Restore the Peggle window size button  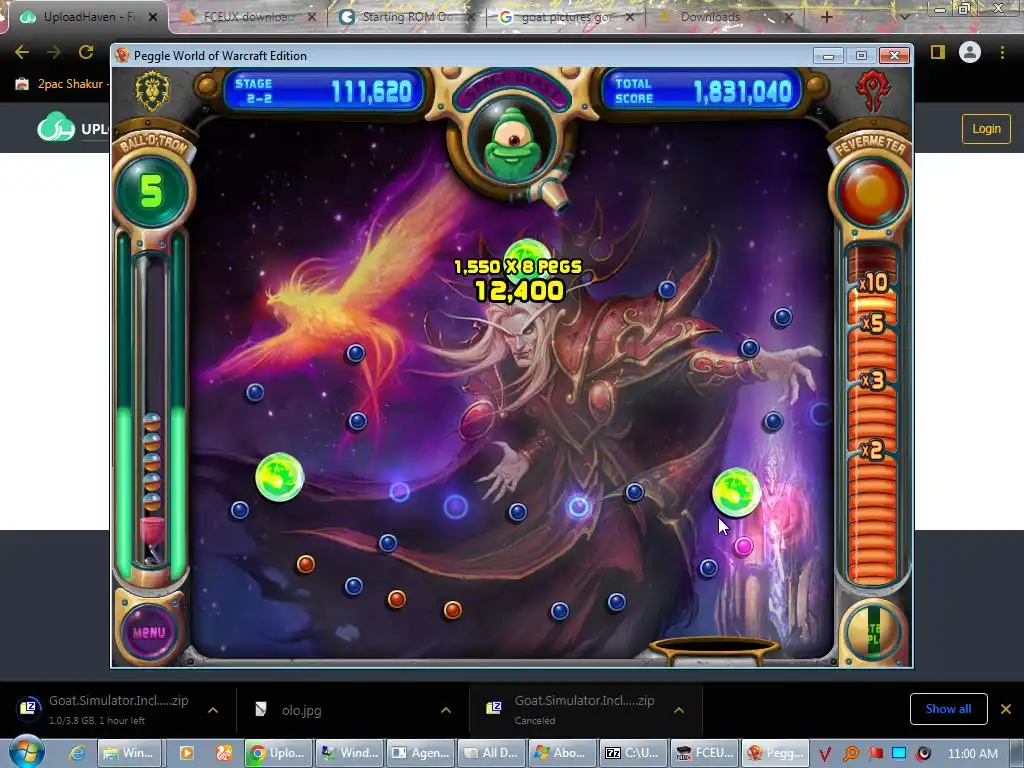click(x=861, y=56)
